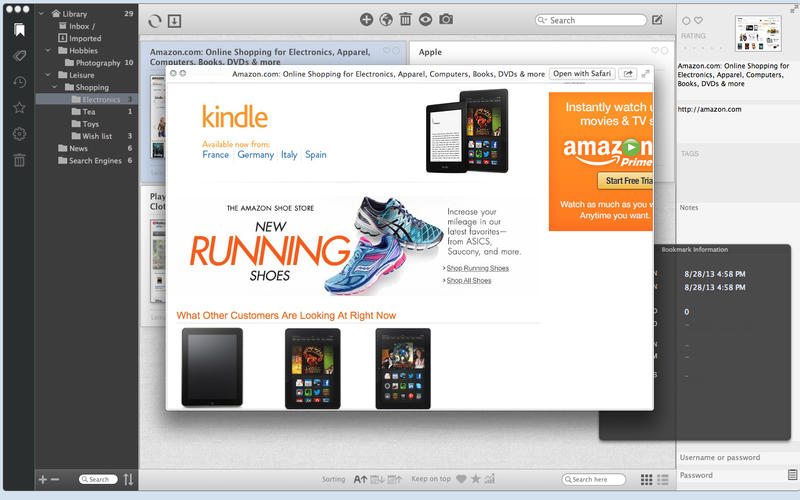This screenshot has height=500, width=800.
Task: Click the password field list icon
Action: click(x=792, y=475)
